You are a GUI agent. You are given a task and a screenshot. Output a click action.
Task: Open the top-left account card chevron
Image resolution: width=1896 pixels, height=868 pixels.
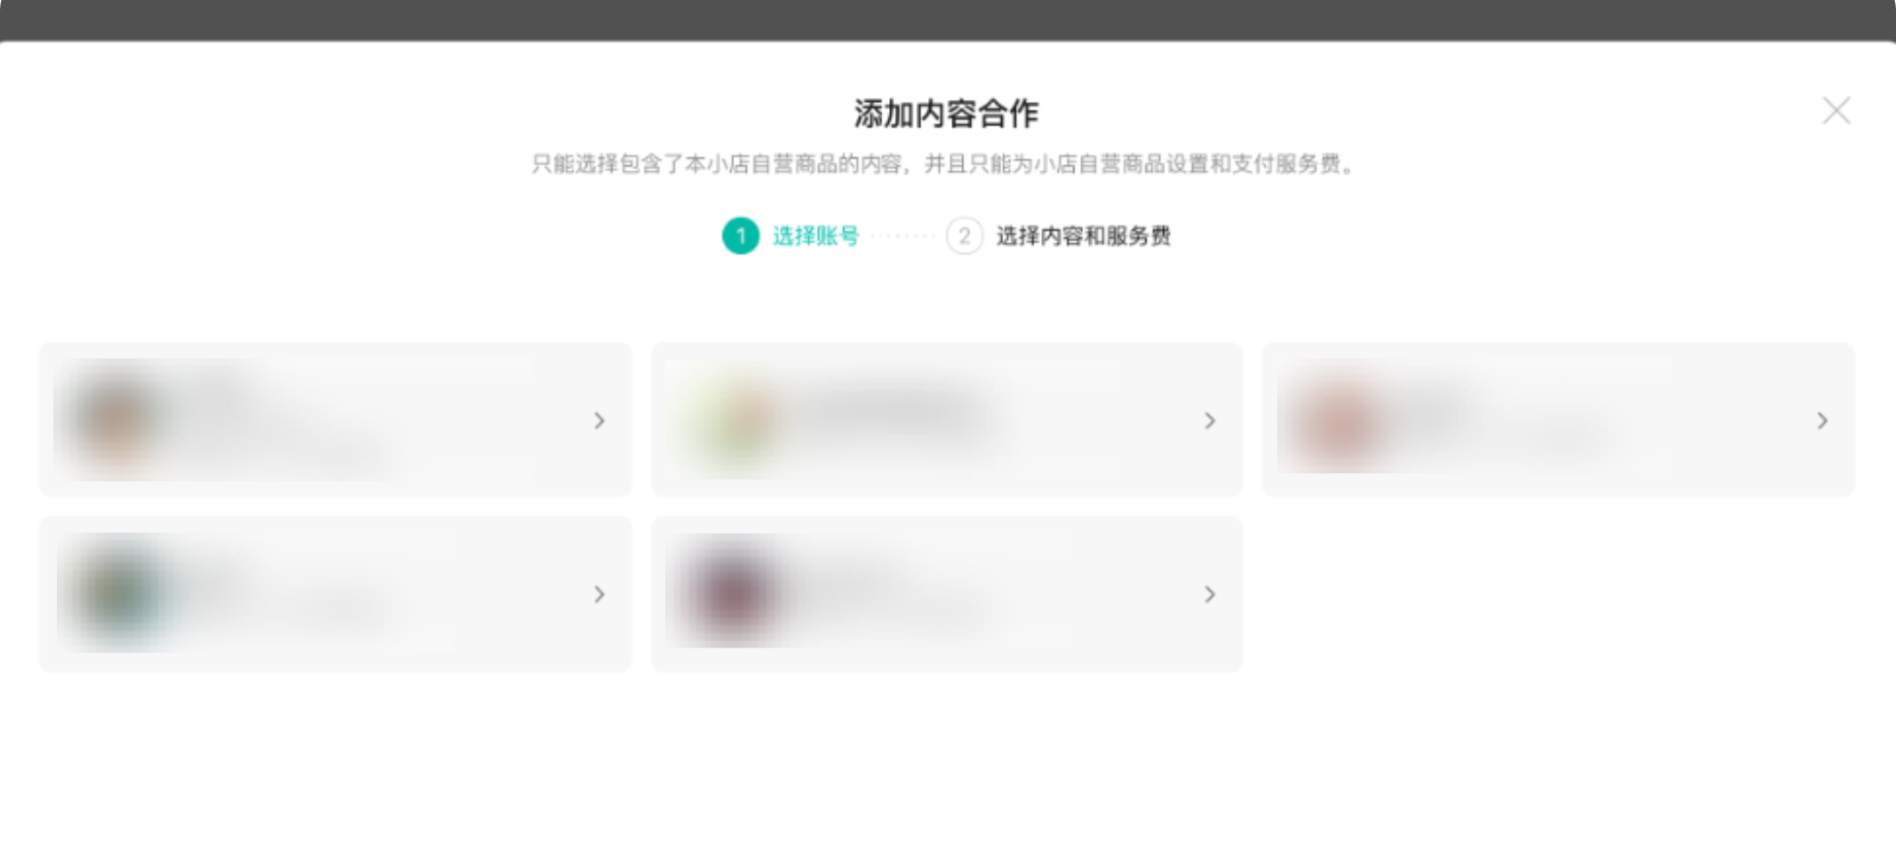pos(599,420)
